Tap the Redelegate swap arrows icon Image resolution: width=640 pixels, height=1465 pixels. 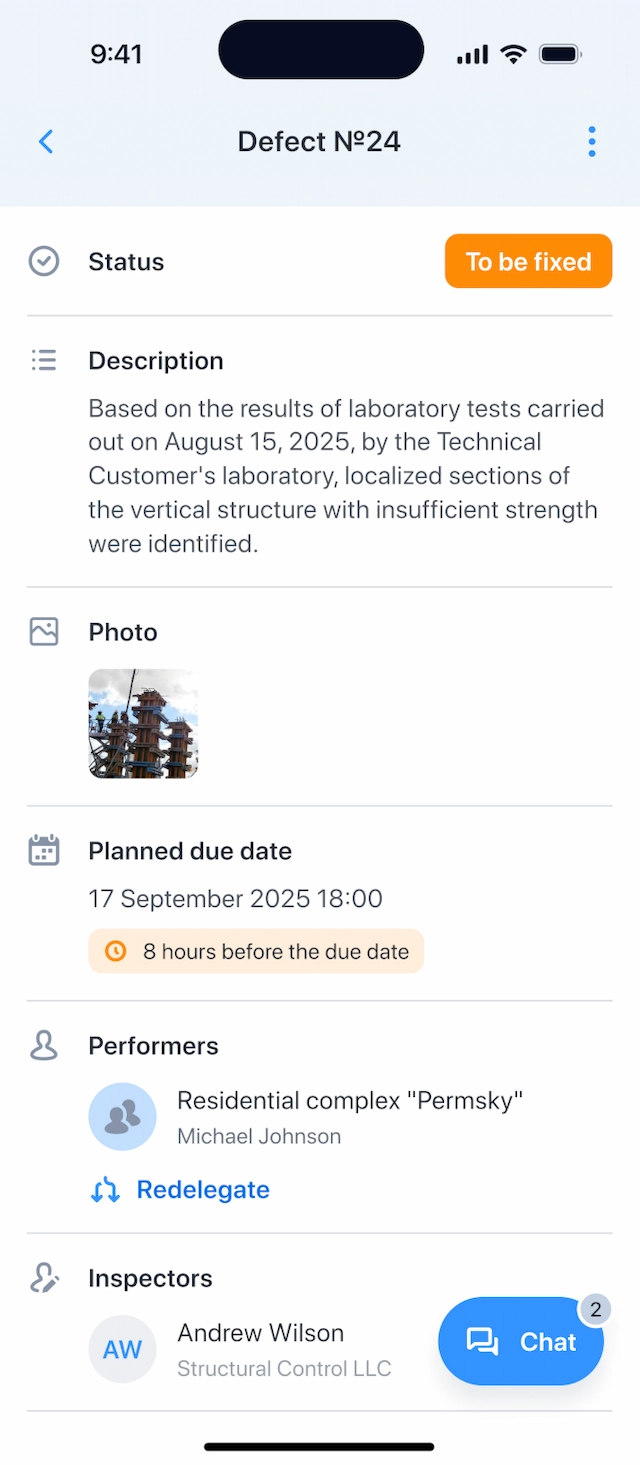point(105,1190)
